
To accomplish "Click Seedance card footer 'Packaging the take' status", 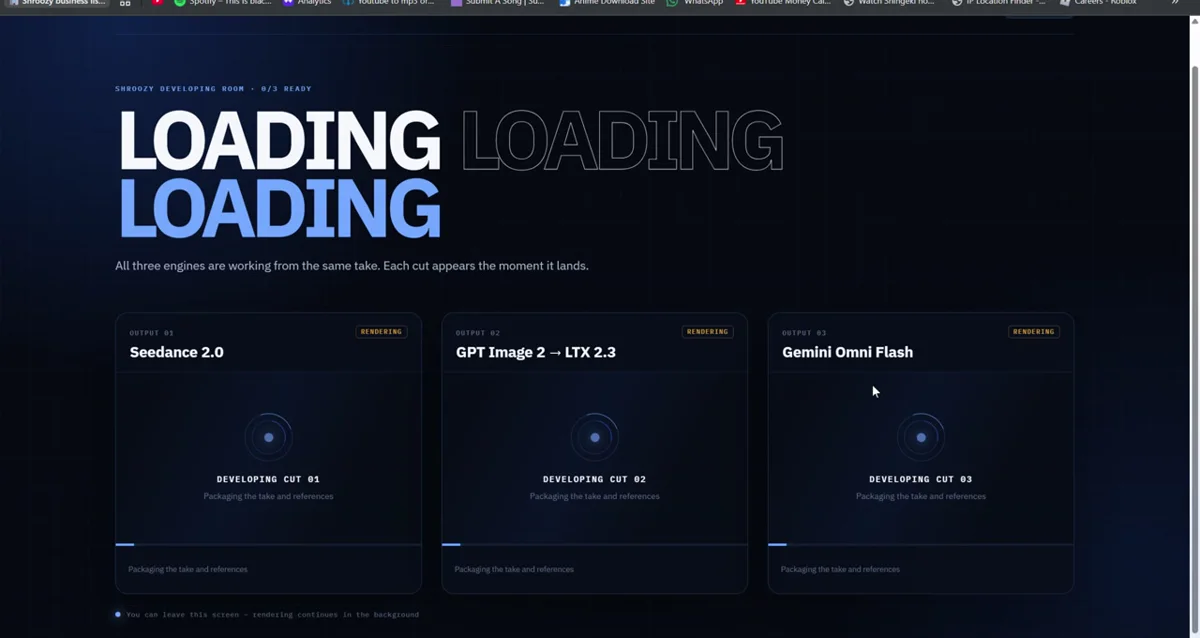I will click(x=188, y=569).
